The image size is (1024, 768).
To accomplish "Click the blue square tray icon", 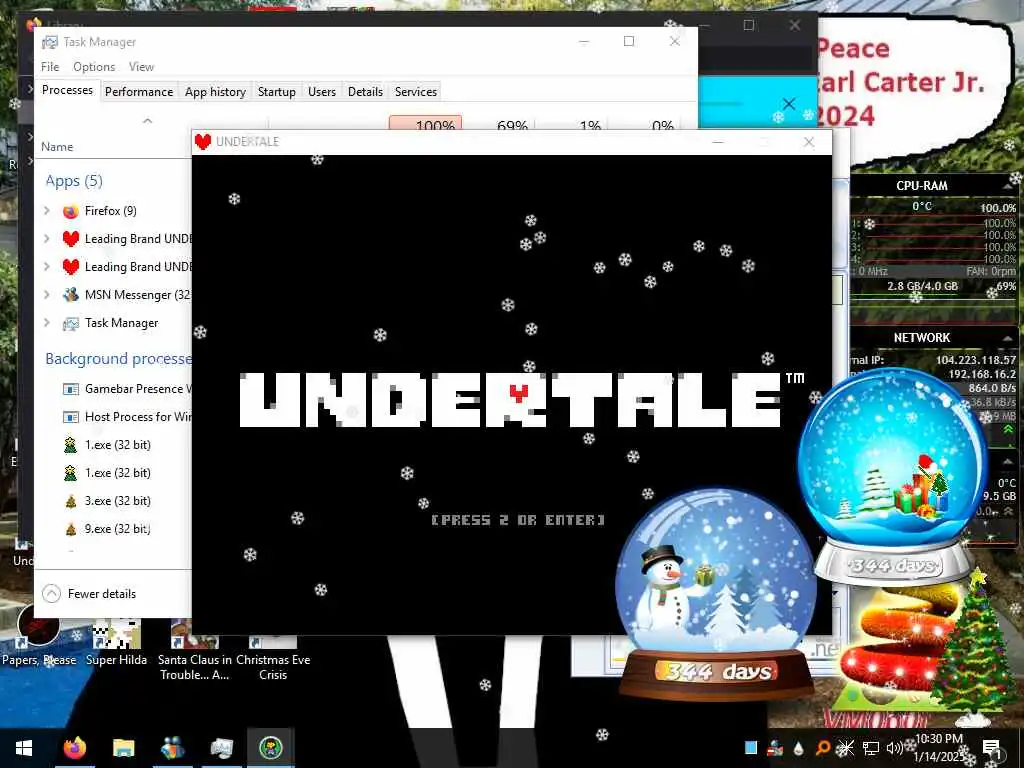I will [751, 748].
